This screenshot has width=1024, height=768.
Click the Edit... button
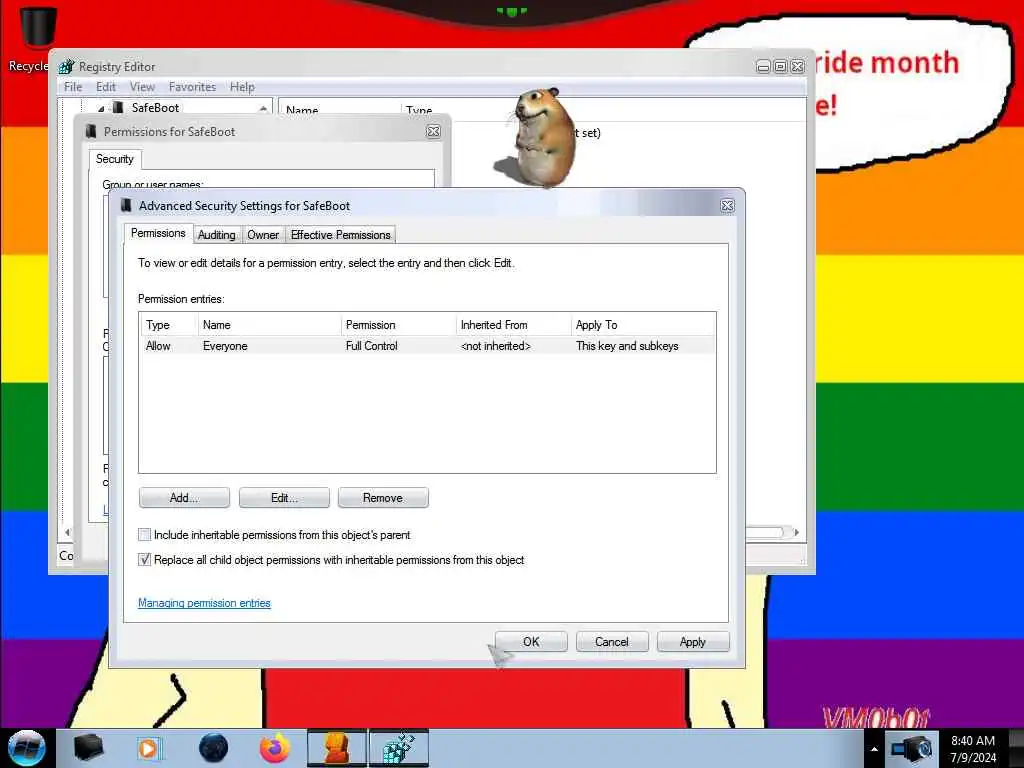coord(284,498)
